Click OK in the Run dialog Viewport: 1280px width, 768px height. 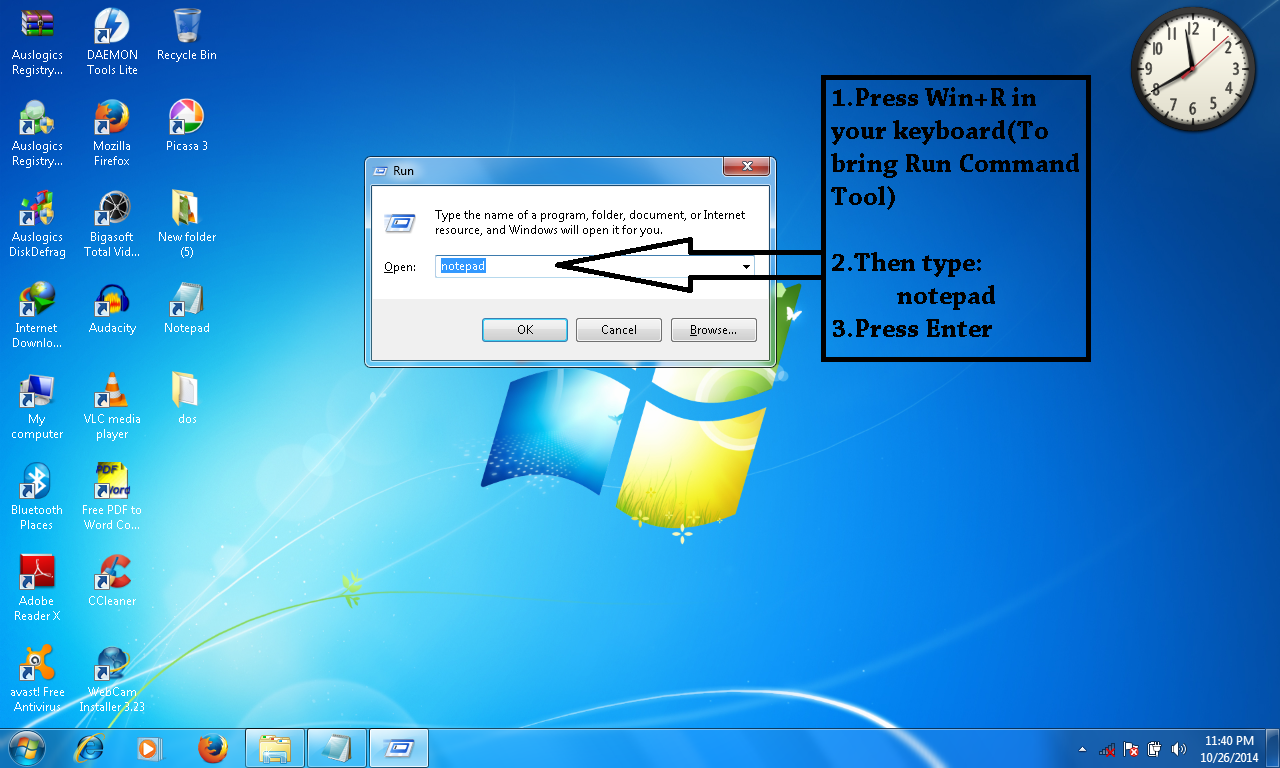click(x=525, y=330)
